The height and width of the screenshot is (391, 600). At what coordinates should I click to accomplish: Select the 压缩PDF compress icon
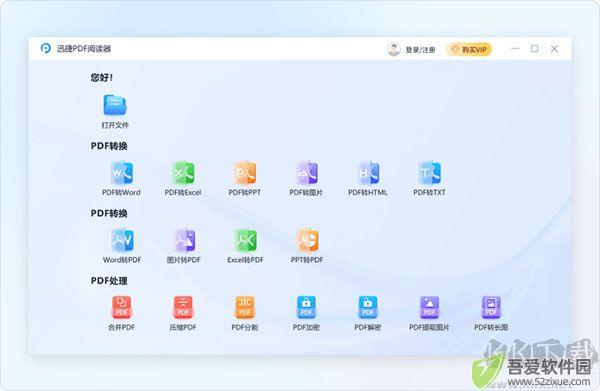[183, 307]
